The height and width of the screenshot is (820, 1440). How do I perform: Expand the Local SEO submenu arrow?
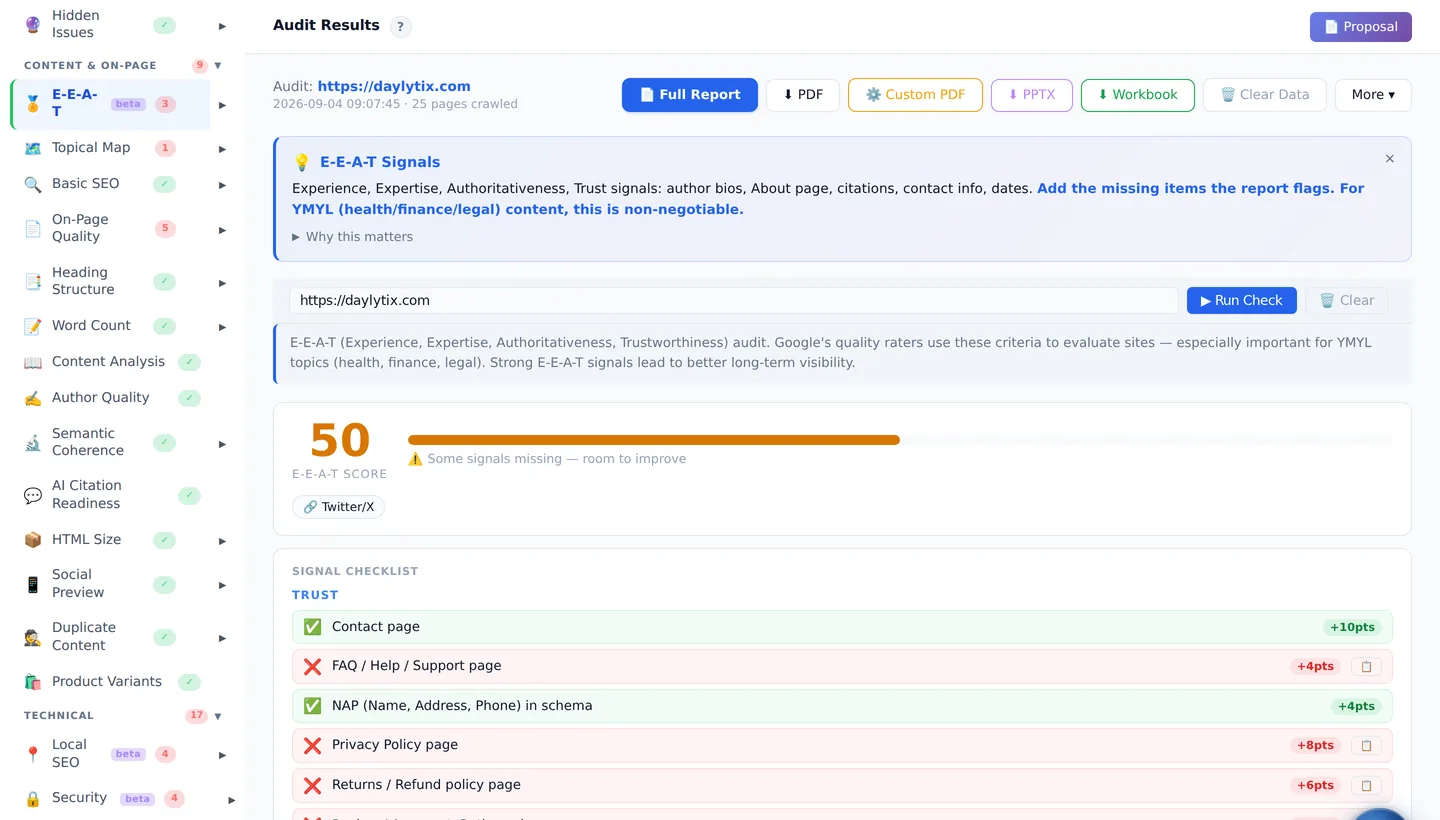222,755
